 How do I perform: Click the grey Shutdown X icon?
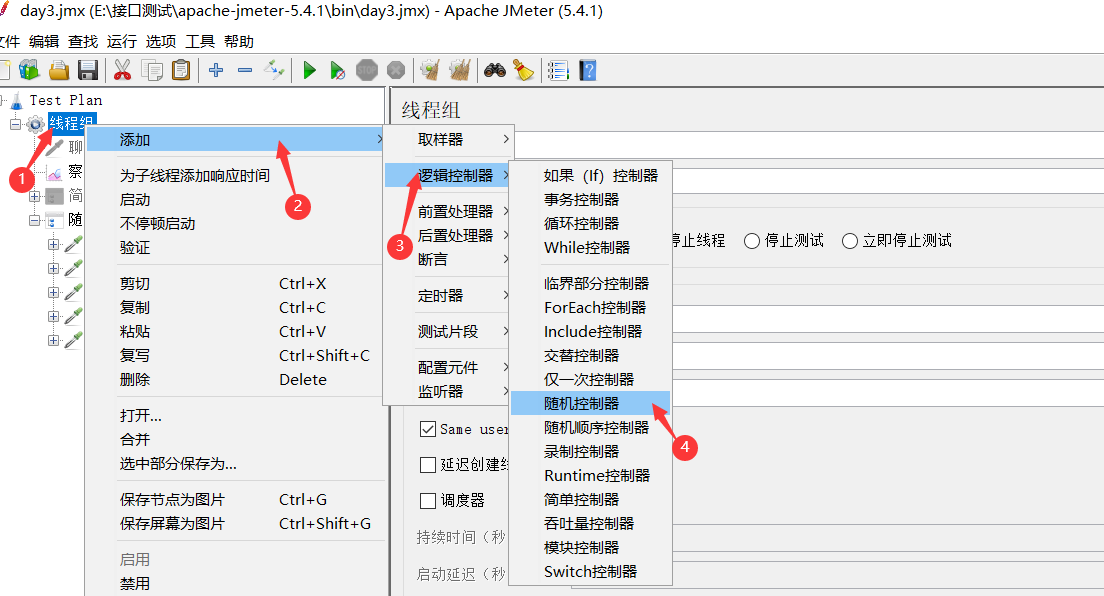pos(396,70)
